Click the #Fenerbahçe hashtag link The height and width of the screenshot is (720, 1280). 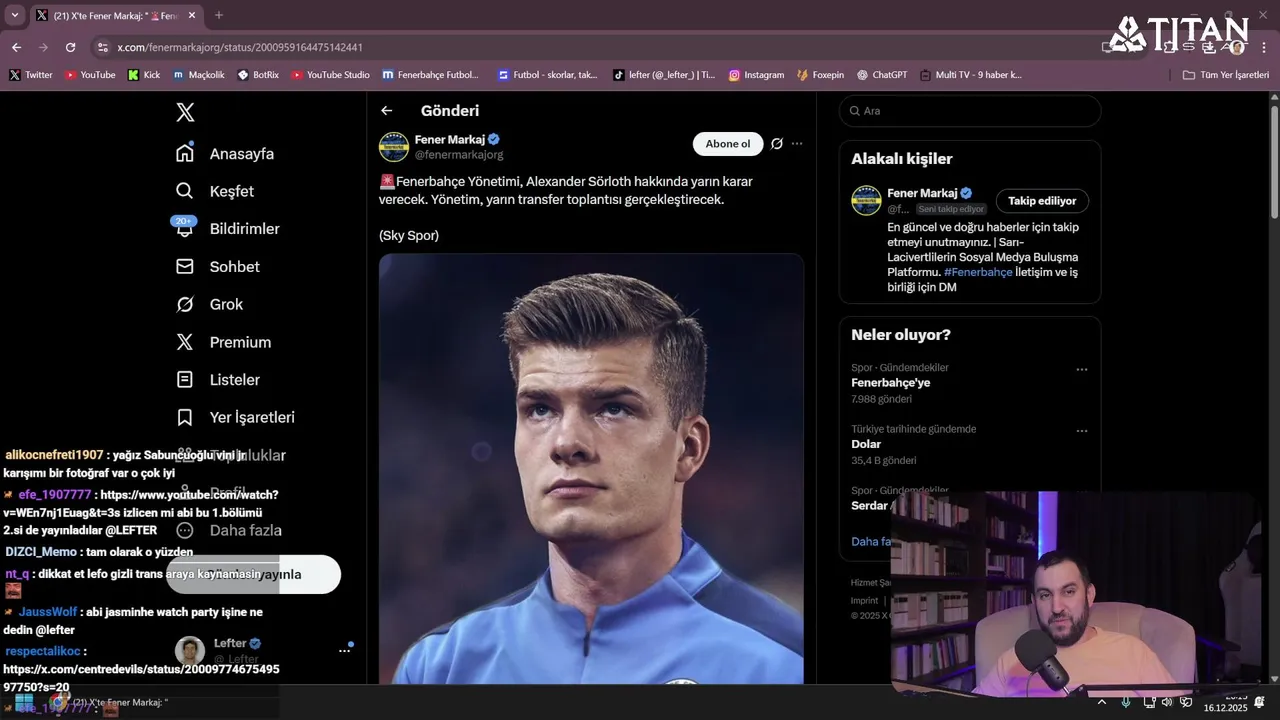978,272
